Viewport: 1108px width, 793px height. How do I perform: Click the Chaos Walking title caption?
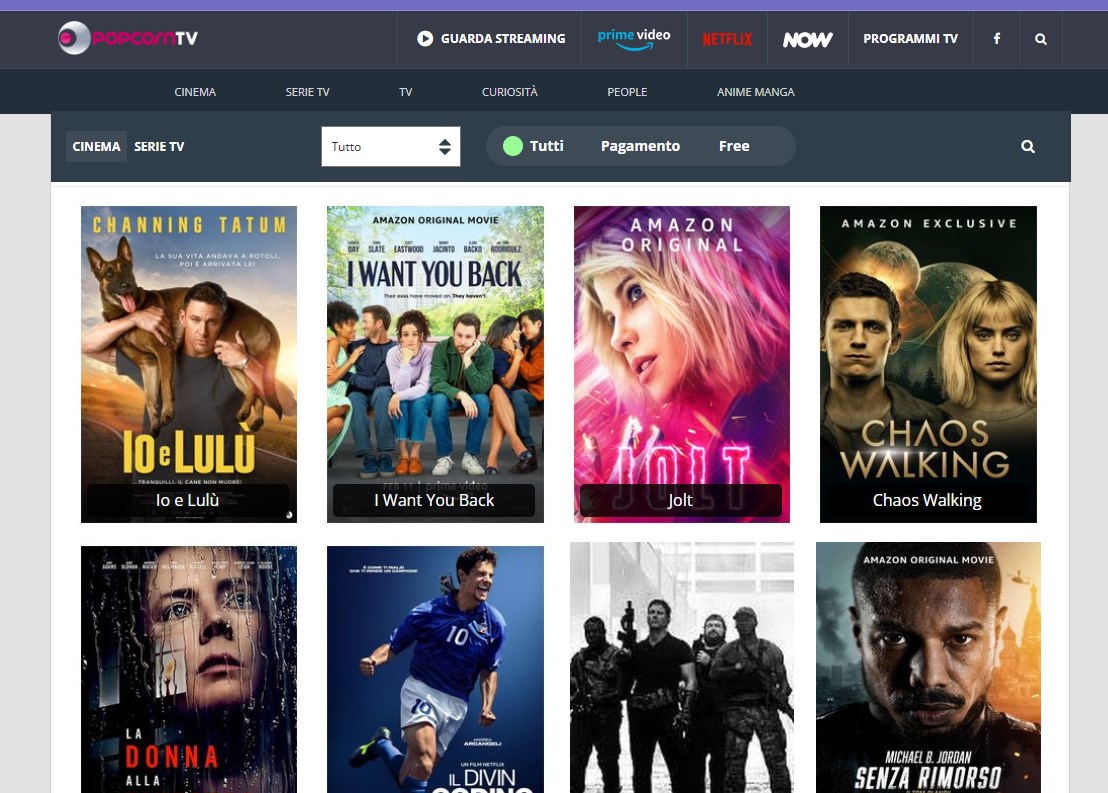click(x=927, y=500)
